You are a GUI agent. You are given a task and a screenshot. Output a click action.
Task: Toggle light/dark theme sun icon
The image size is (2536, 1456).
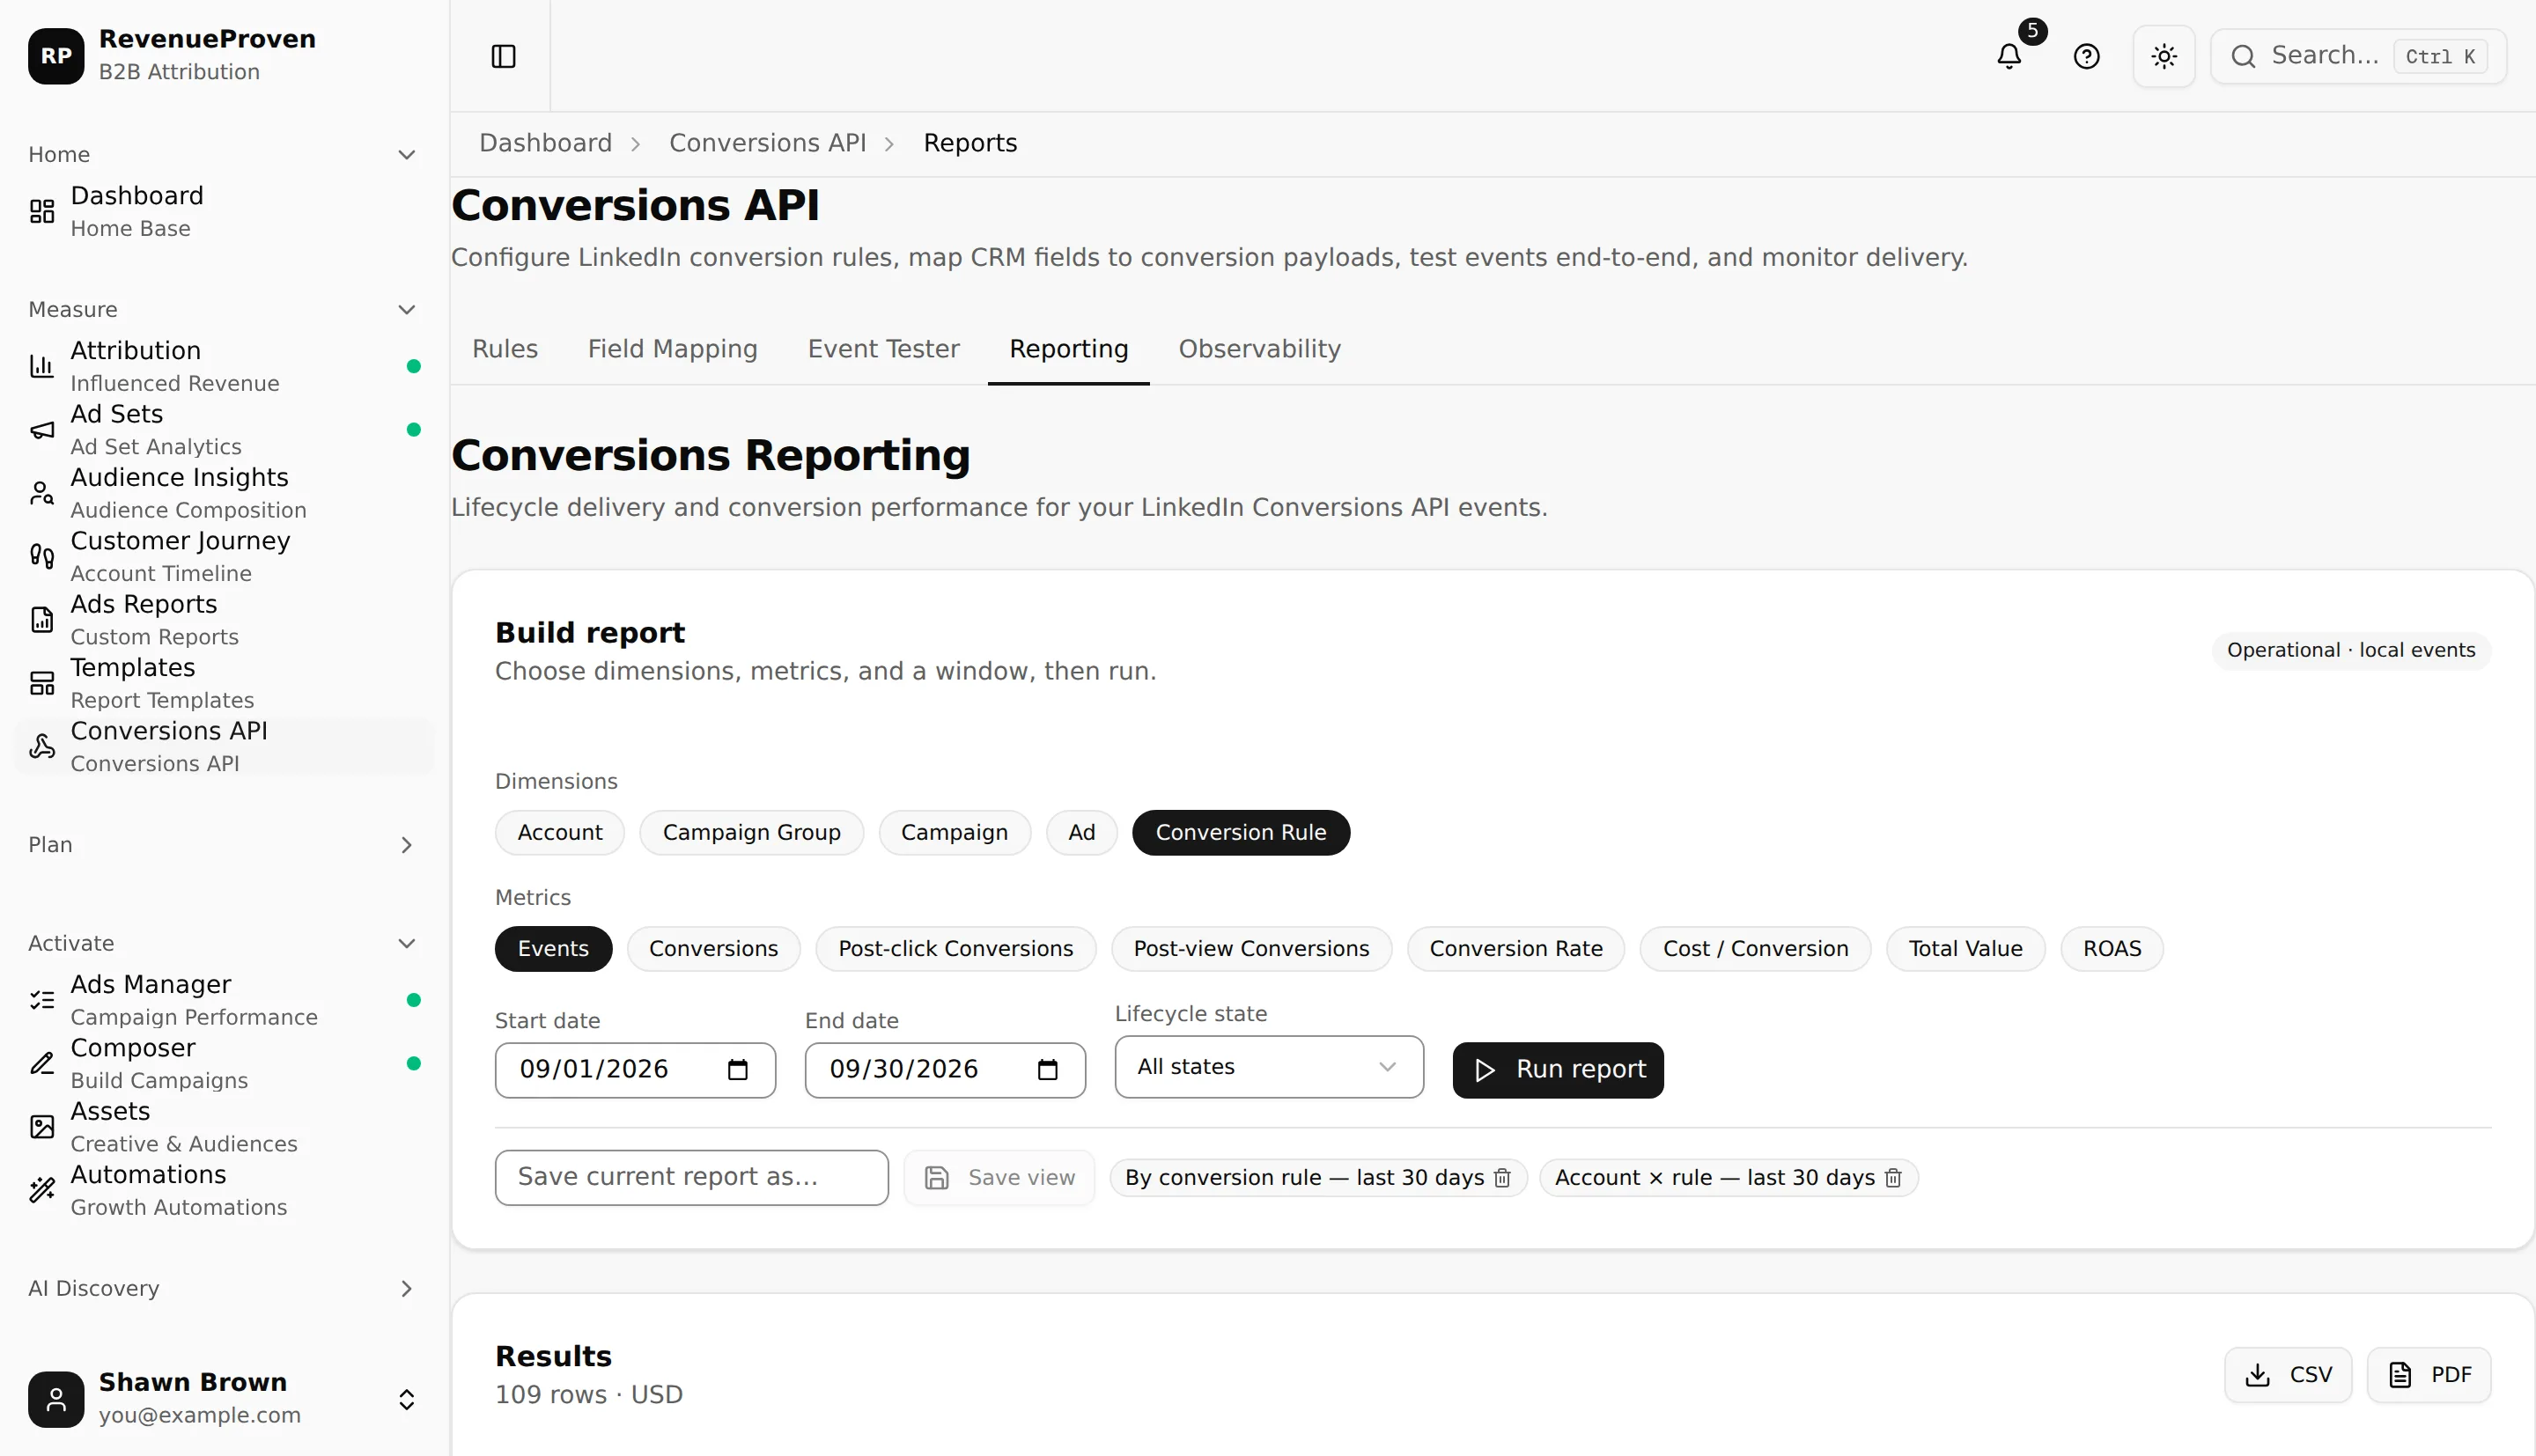click(2164, 56)
